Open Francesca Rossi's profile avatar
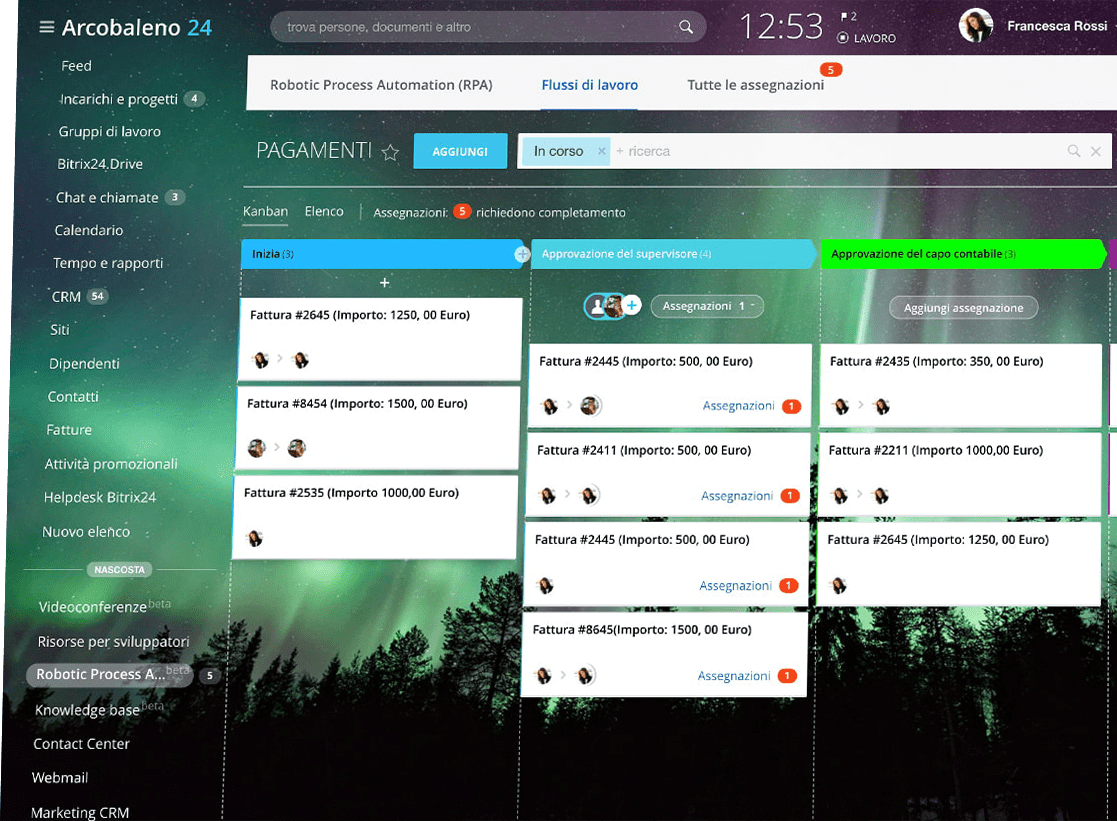1117x821 pixels. click(976, 26)
